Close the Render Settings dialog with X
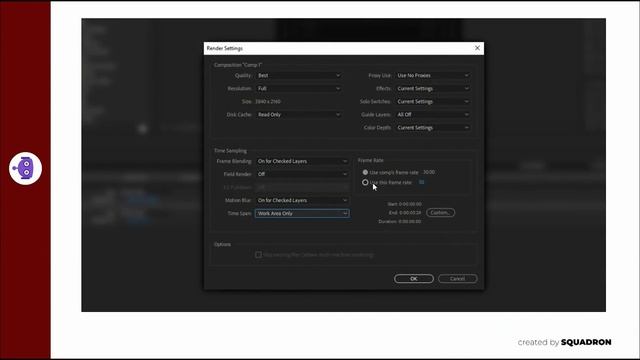Screen dimensions: 640x360 pyautogui.click(x=477, y=48)
